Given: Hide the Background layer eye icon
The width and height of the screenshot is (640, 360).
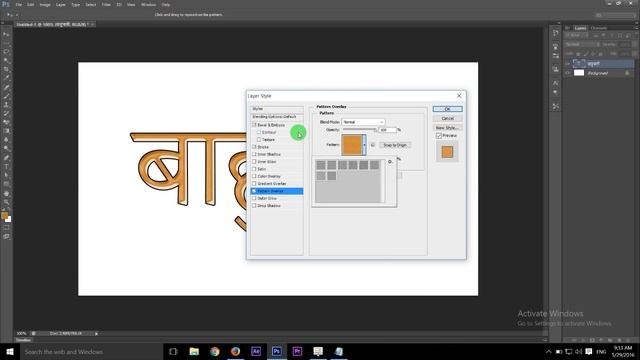Looking at the screenshot, I should point(568,73).
